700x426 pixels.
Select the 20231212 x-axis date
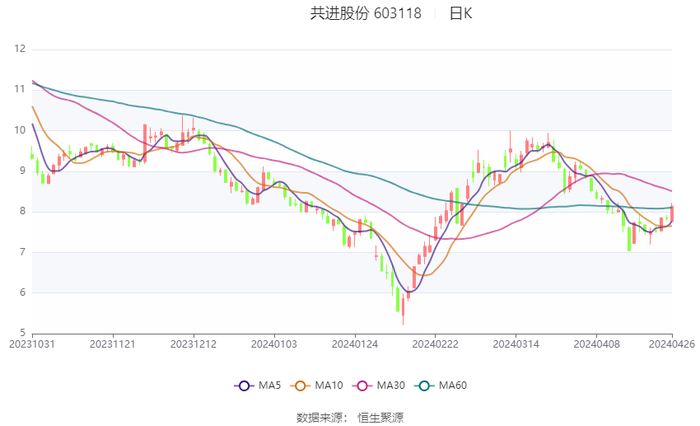click(x=193, y=342)
